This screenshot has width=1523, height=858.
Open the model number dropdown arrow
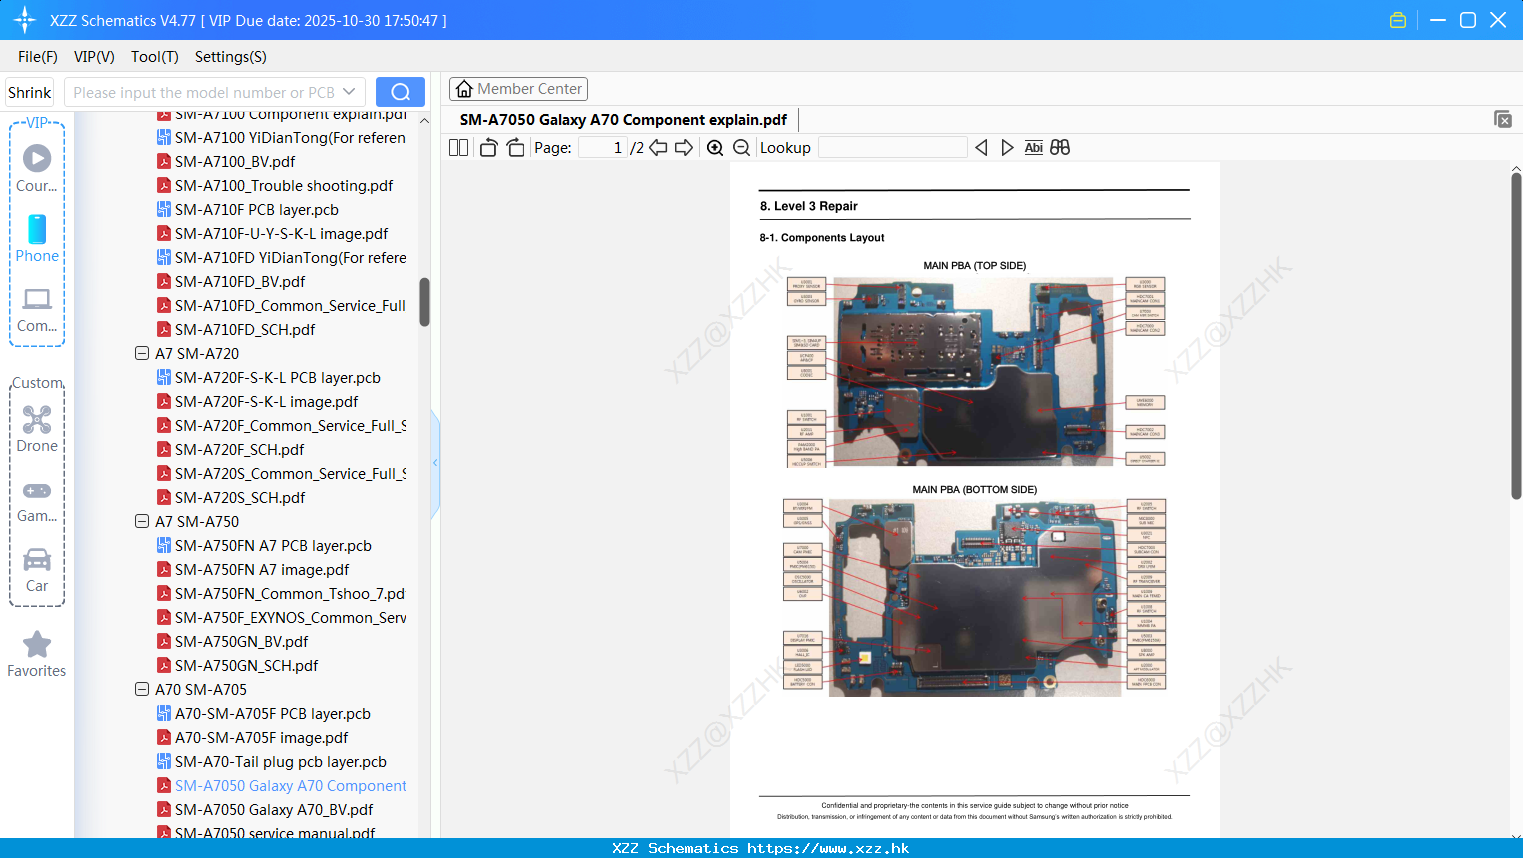[x=349, y=92]
